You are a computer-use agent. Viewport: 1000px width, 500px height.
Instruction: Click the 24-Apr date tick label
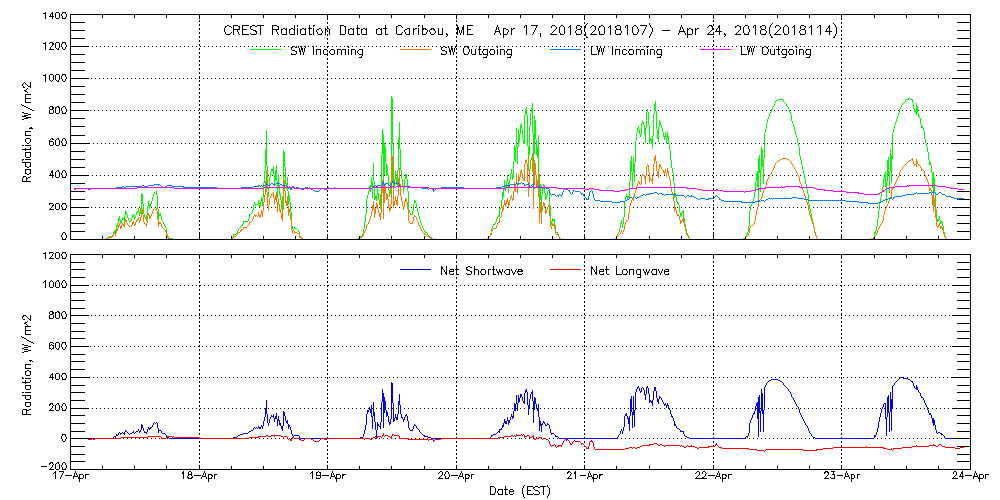pos(970,478)
